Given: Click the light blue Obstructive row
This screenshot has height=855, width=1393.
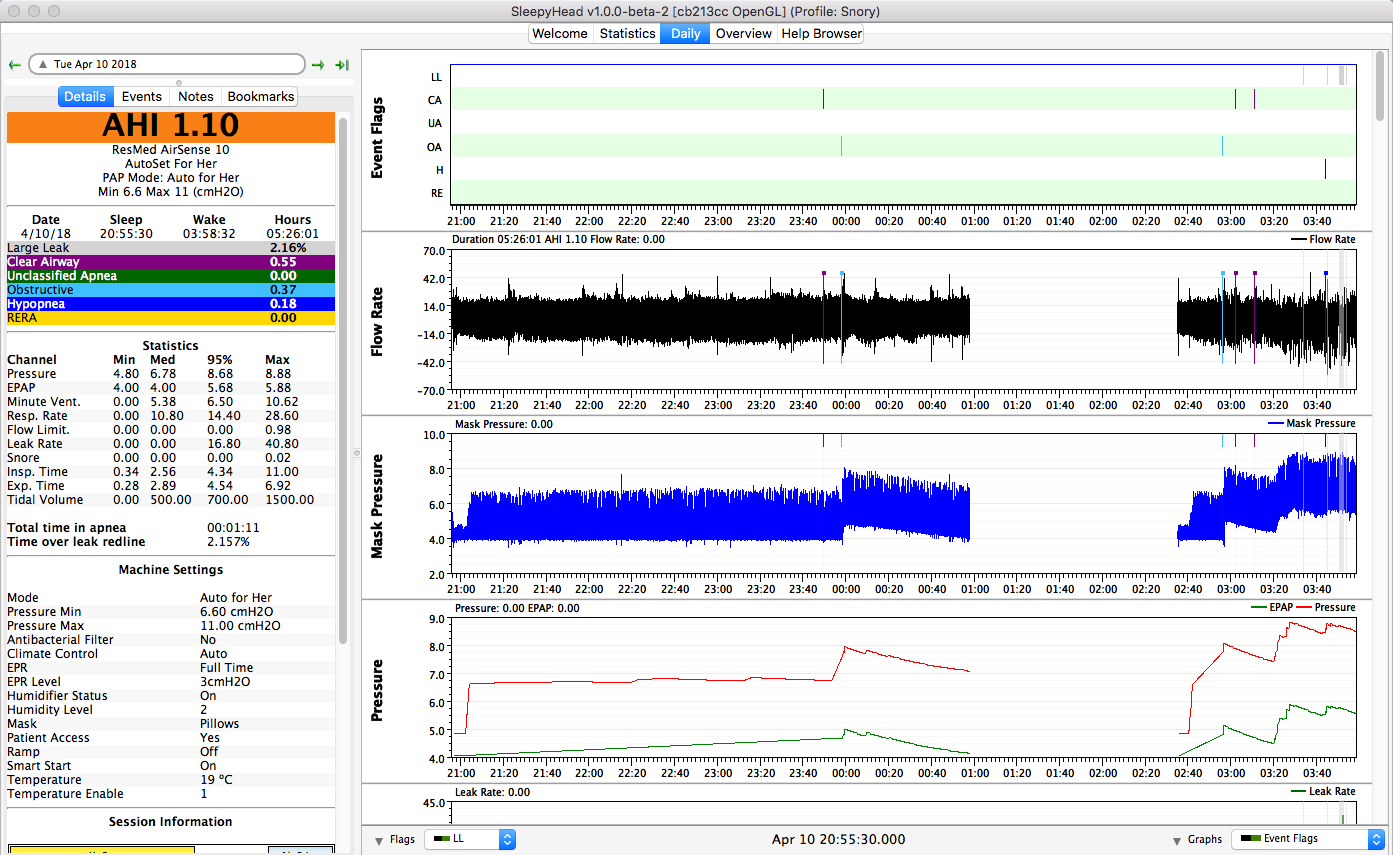Looking at the screenshot, I should click(x=171, y=289).
